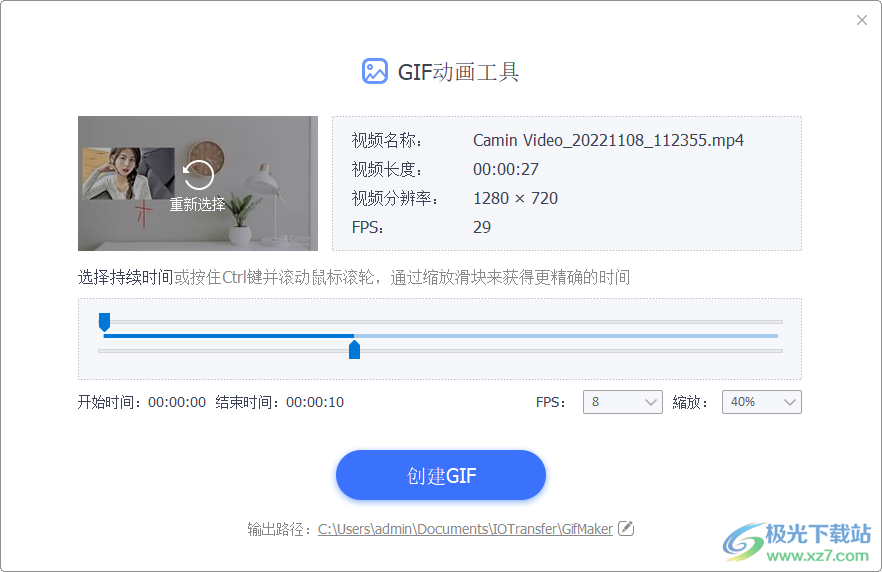Screen dimensions: 882x572
Task: Click the video preview thumbnail
Action: coord(198,183)
